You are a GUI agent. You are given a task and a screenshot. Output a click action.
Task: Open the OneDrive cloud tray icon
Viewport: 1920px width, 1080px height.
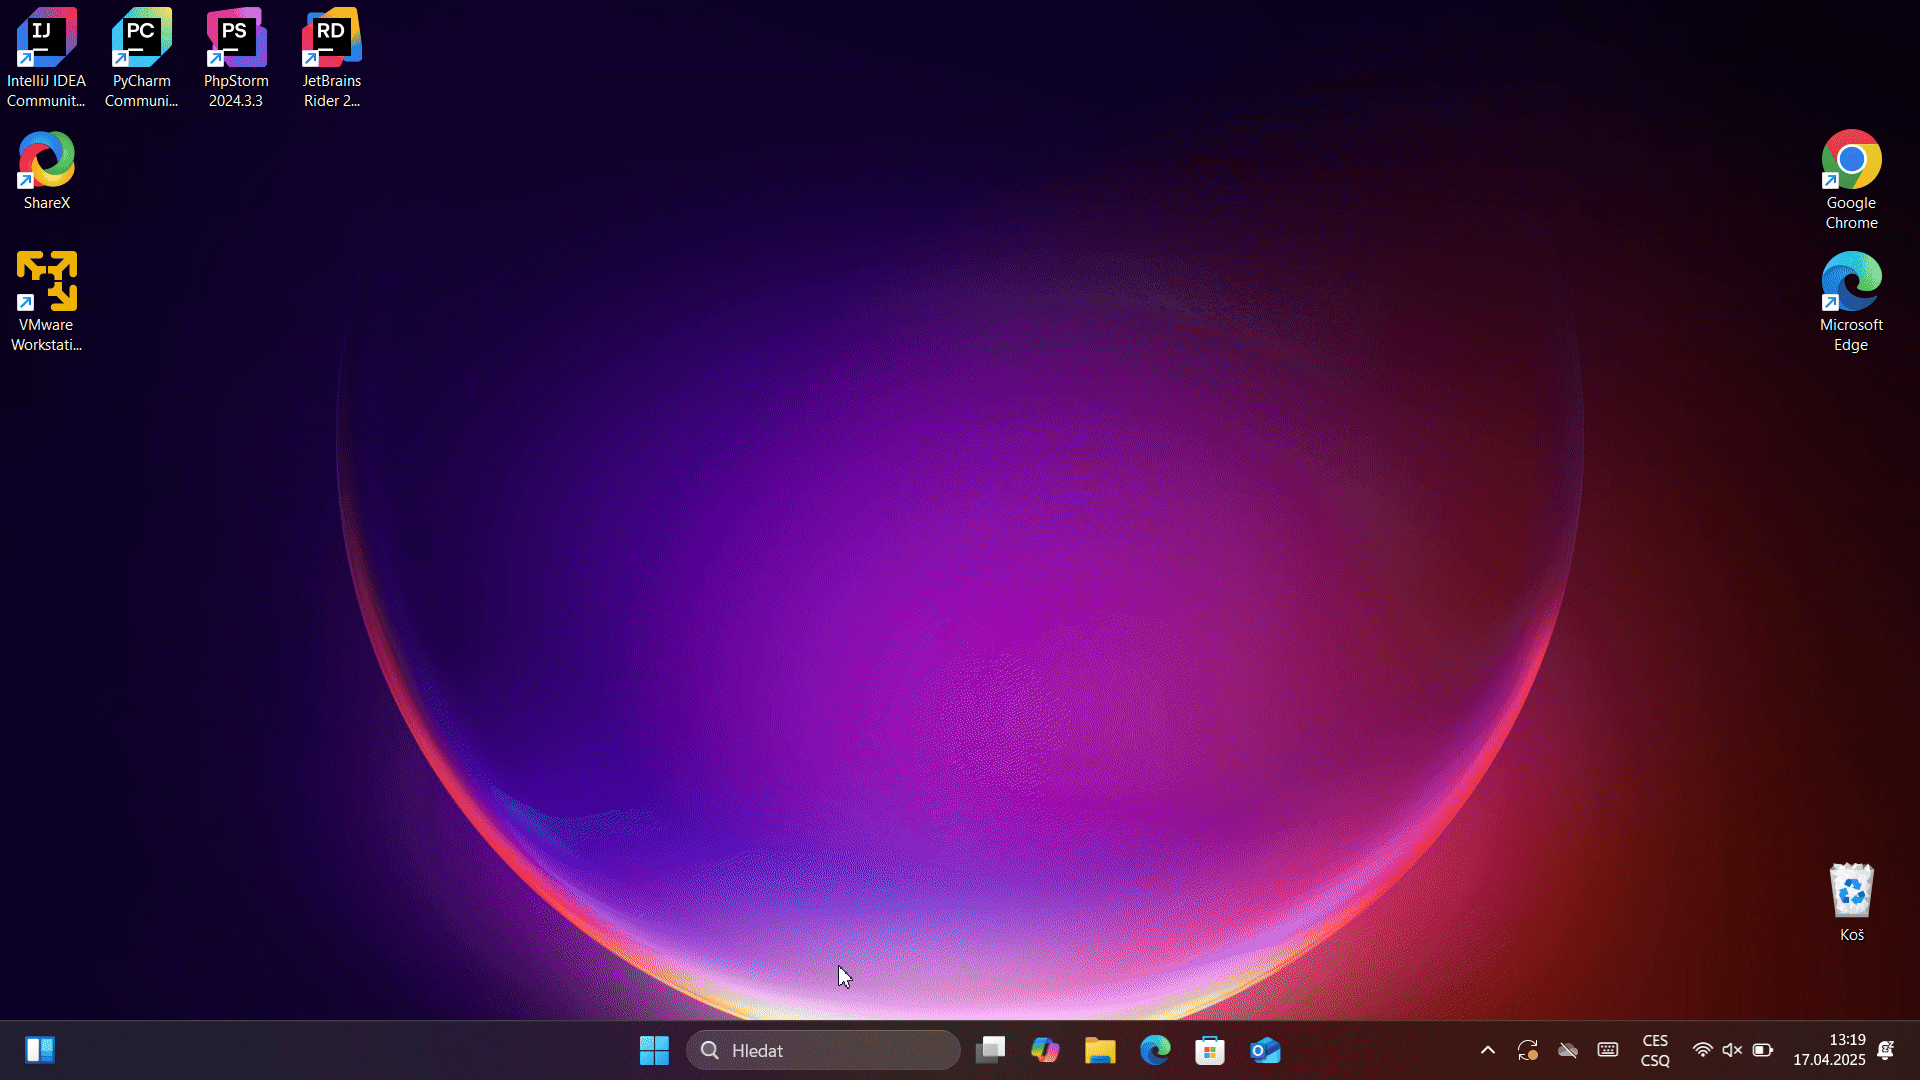point(1568,1050)
